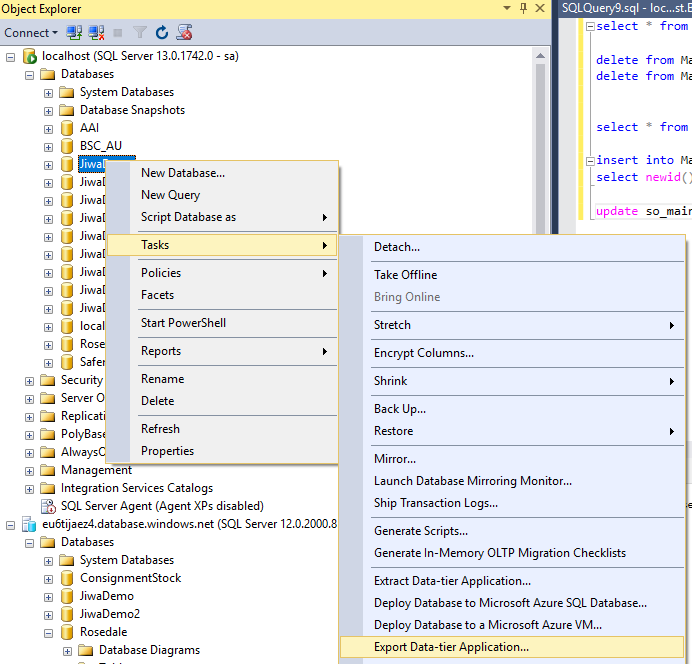Click the Database Snapshots folder icon
The height and width of the screenshot is (664, 692).
point(67,110)
